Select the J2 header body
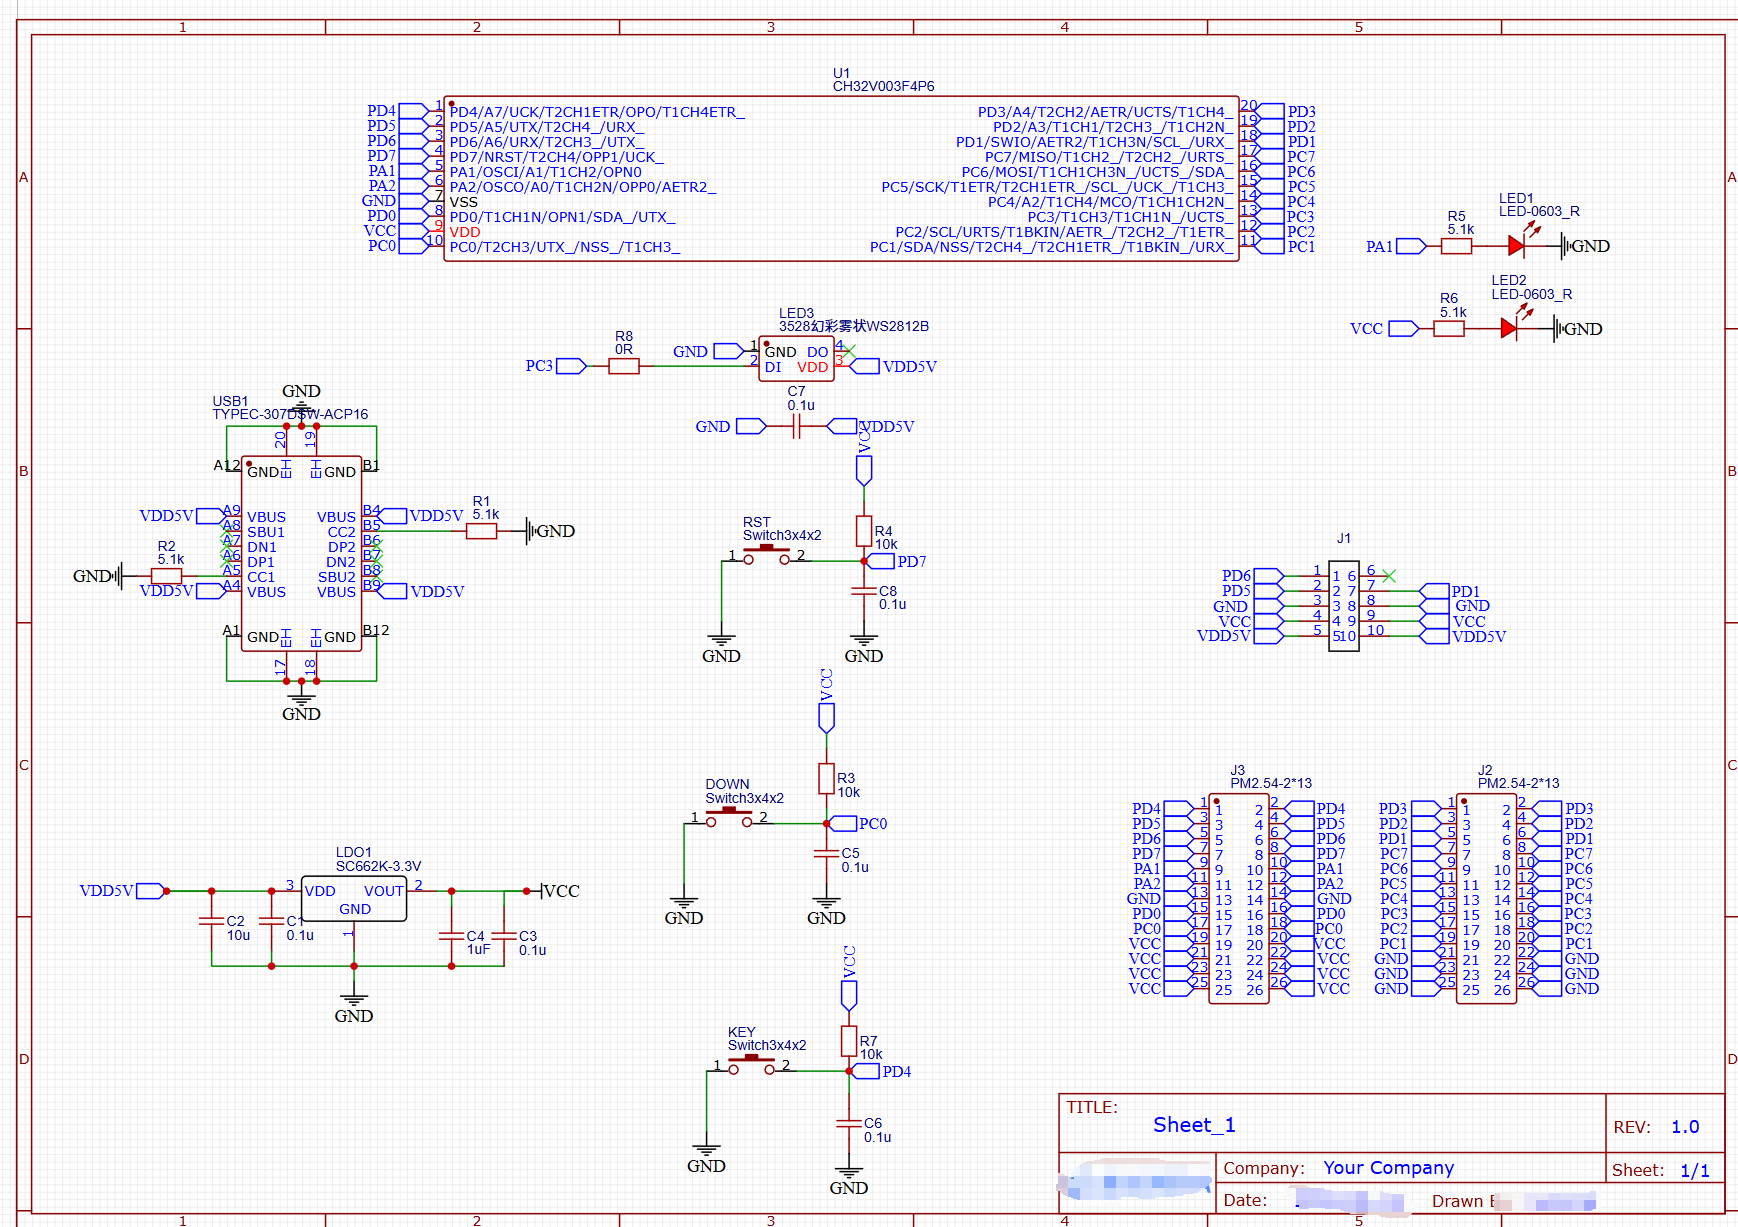 tap(1487, 898)
